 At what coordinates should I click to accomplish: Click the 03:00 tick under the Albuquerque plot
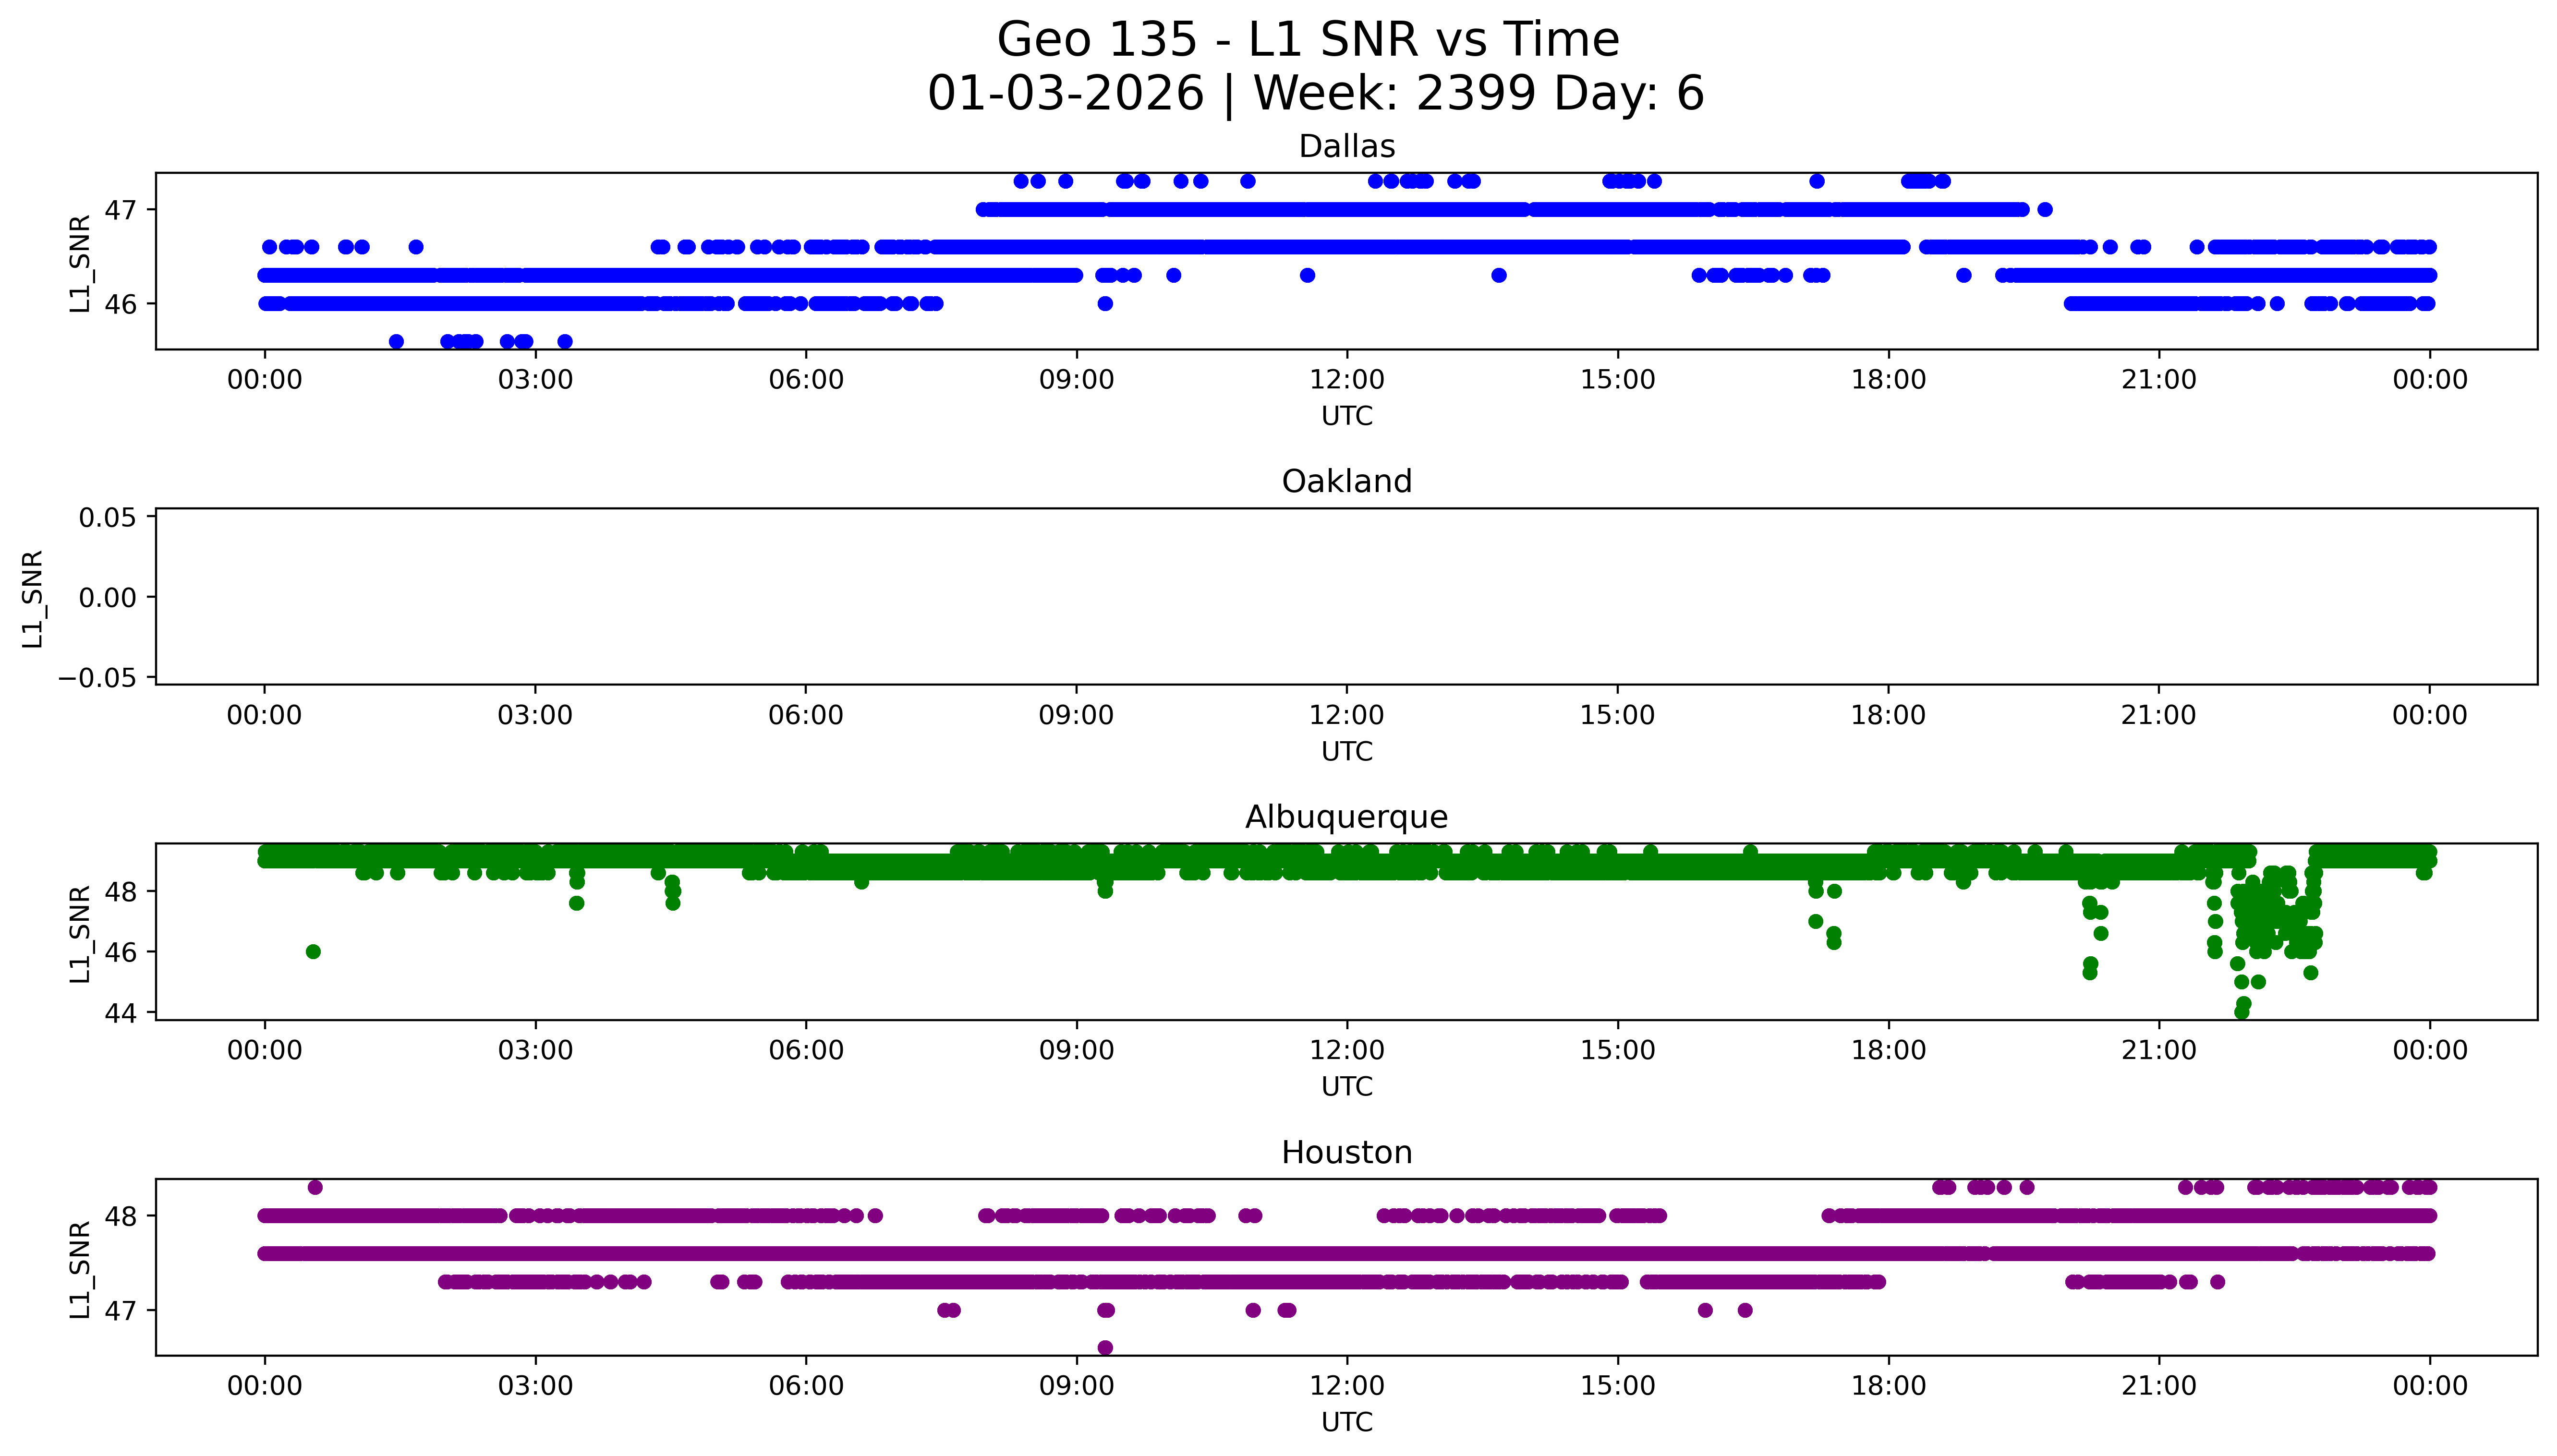point(535,1051)
